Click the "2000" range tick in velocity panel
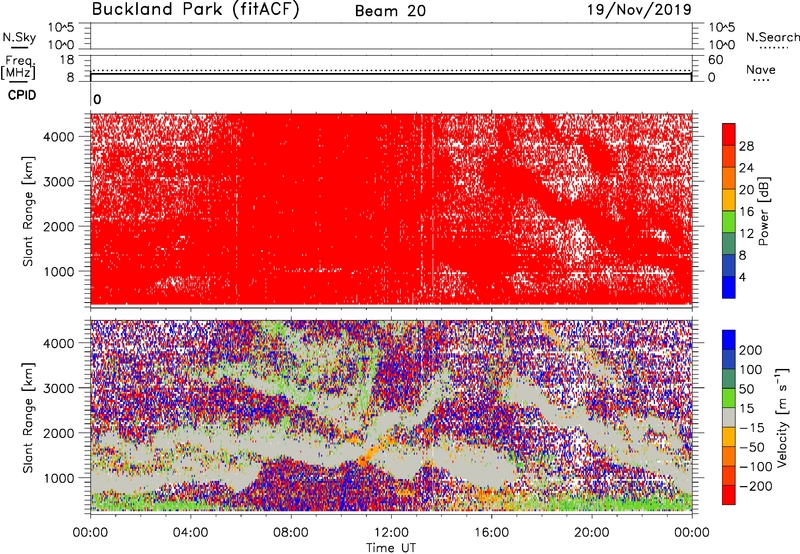This screenshot has width=800, height=554. pos(59,433)
